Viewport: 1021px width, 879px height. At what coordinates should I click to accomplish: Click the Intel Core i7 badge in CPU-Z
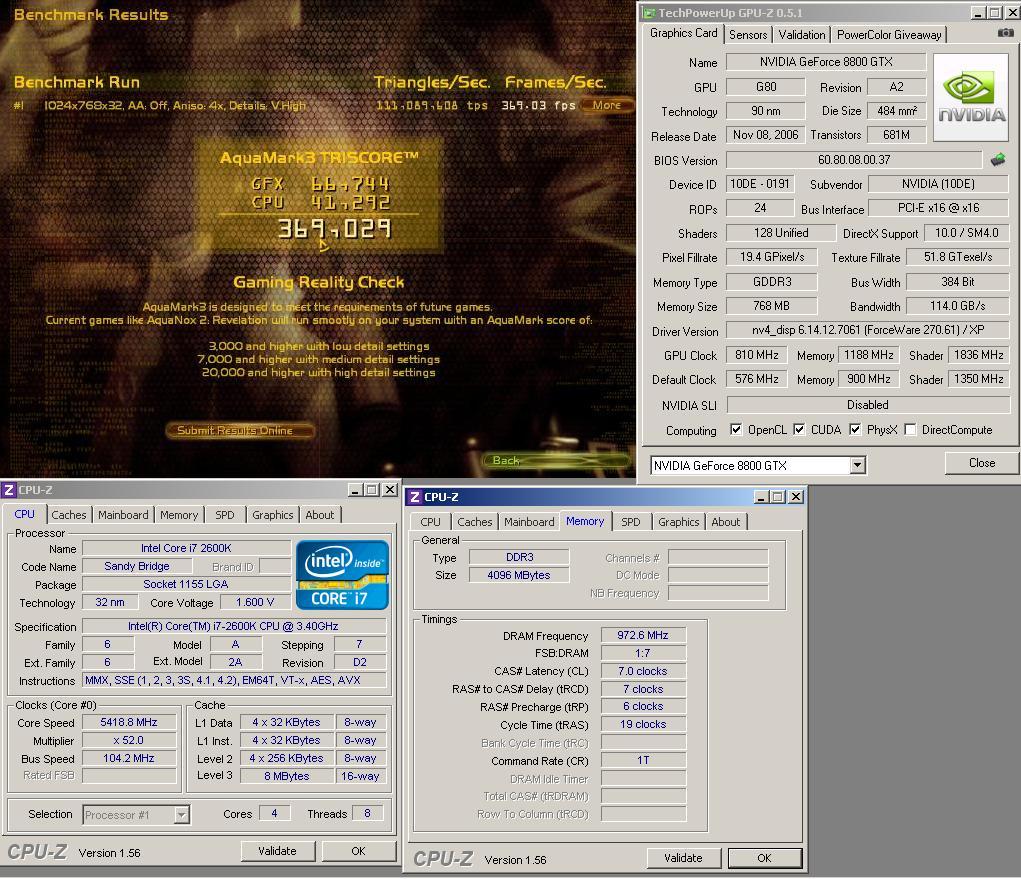pyautogui.click(x=342, y=575)
